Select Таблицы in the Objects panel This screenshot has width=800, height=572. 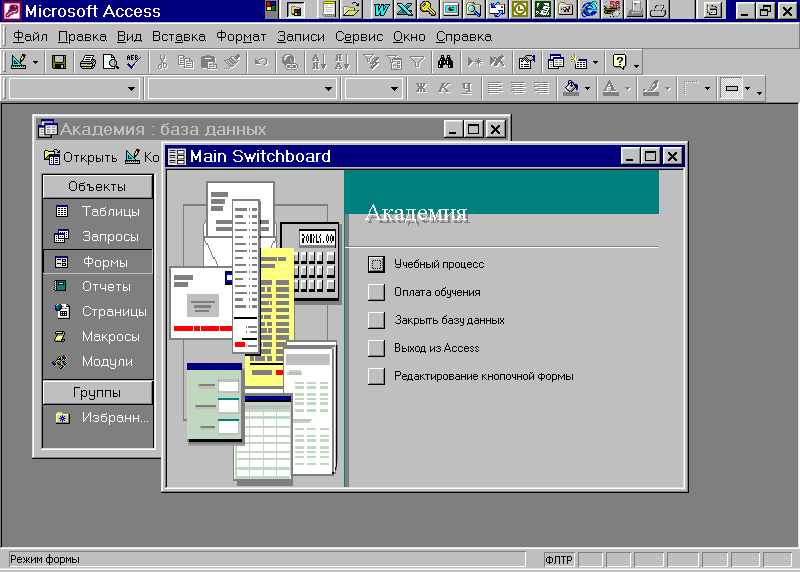pos(98,211)
